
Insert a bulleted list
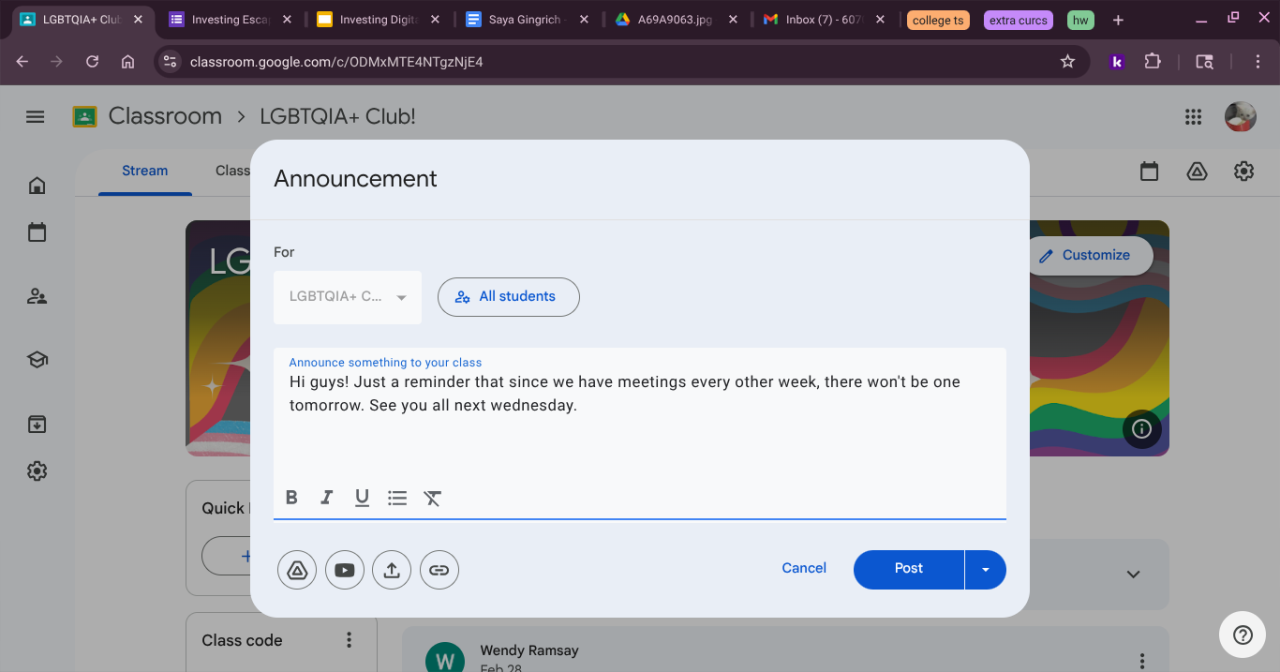coord(397,498)
